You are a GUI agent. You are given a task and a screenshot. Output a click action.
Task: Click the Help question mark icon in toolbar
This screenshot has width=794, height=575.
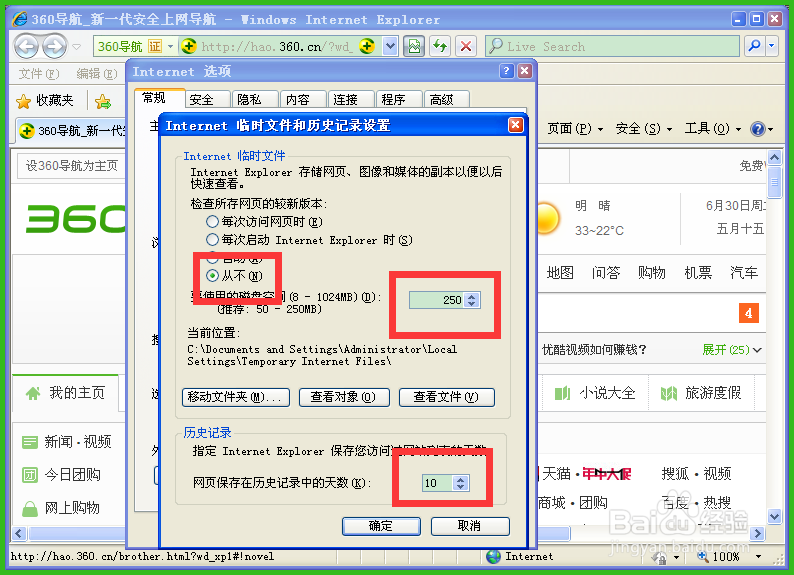pos(758,129)
